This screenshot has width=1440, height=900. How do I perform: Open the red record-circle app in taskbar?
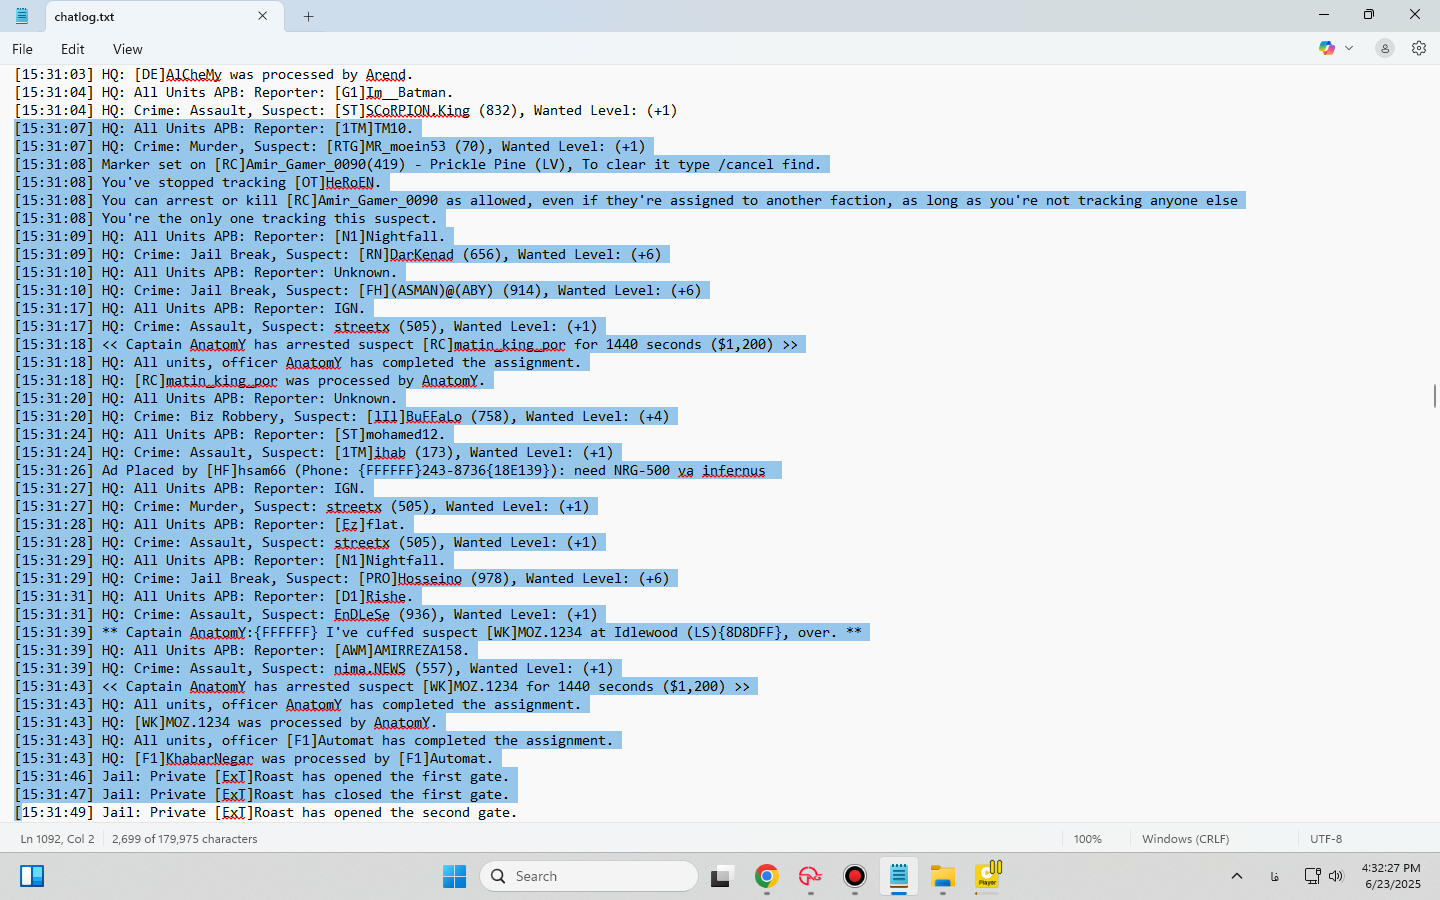[x=854, y=876]
